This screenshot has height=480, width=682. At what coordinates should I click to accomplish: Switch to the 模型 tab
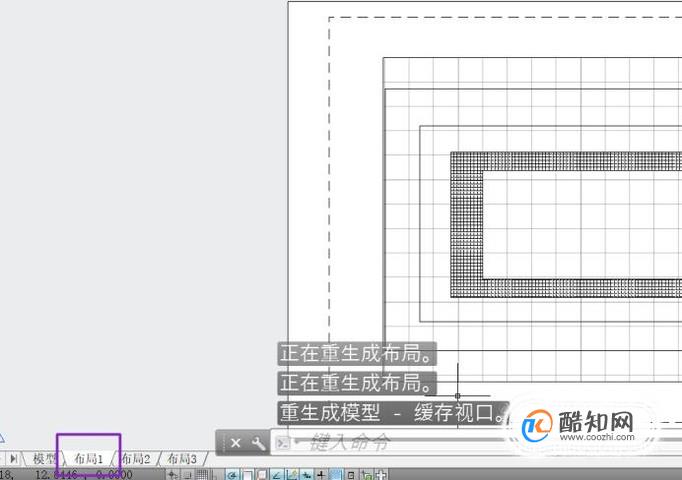tap(44, 458)
